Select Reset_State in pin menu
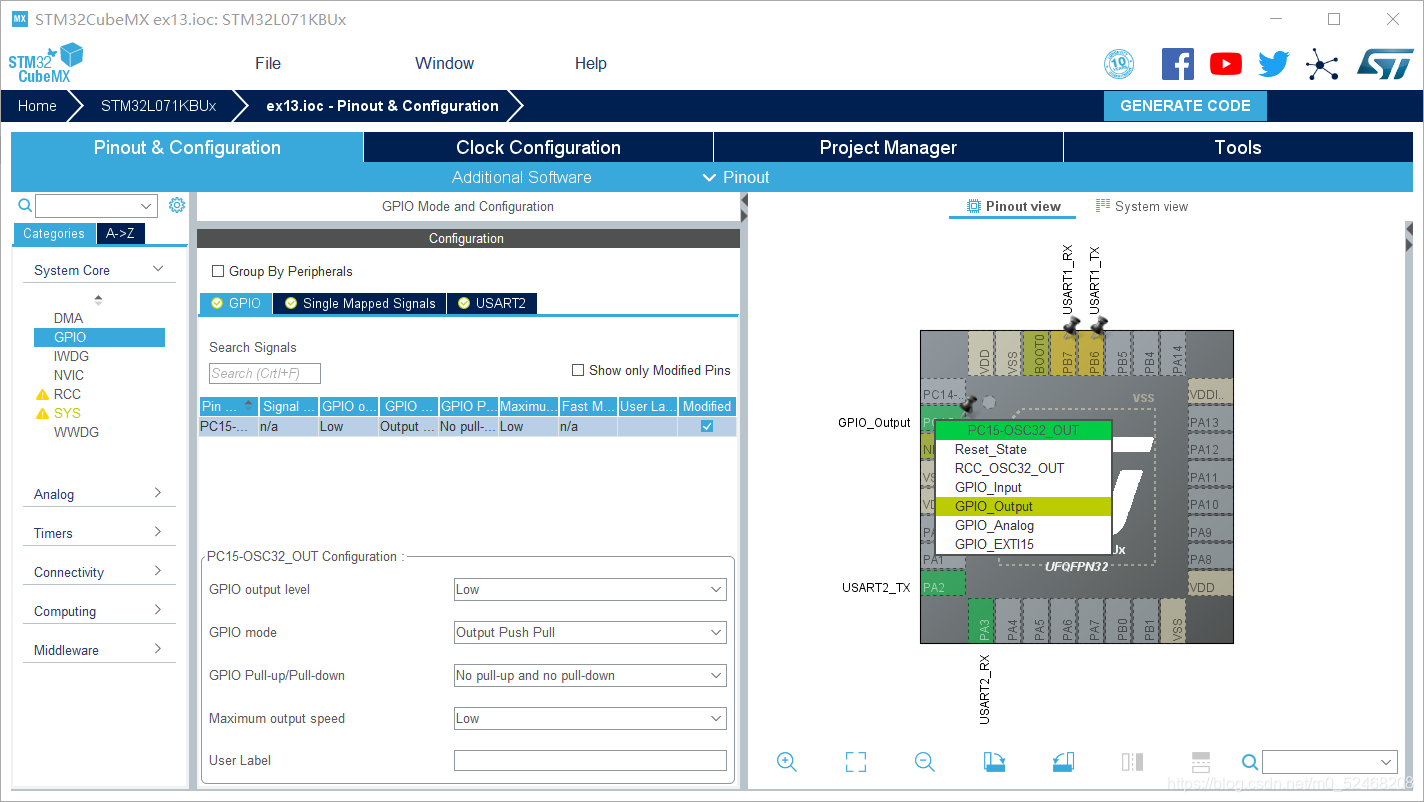 [x=1022, y=449]
